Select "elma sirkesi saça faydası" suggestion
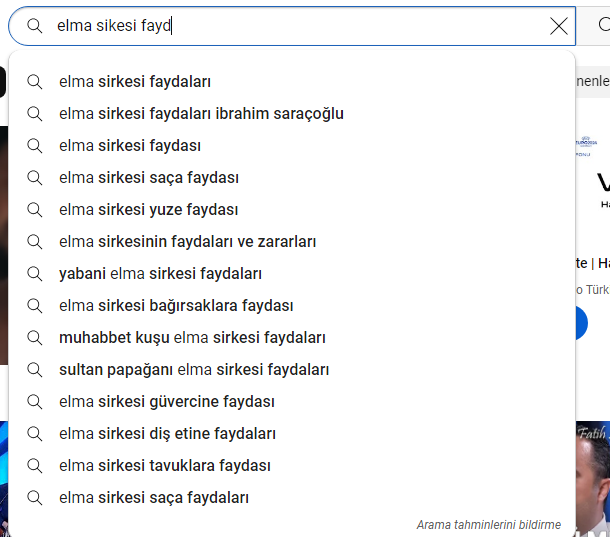The height and width of the screenshot is (537, 610). click(x=292, y=177)
